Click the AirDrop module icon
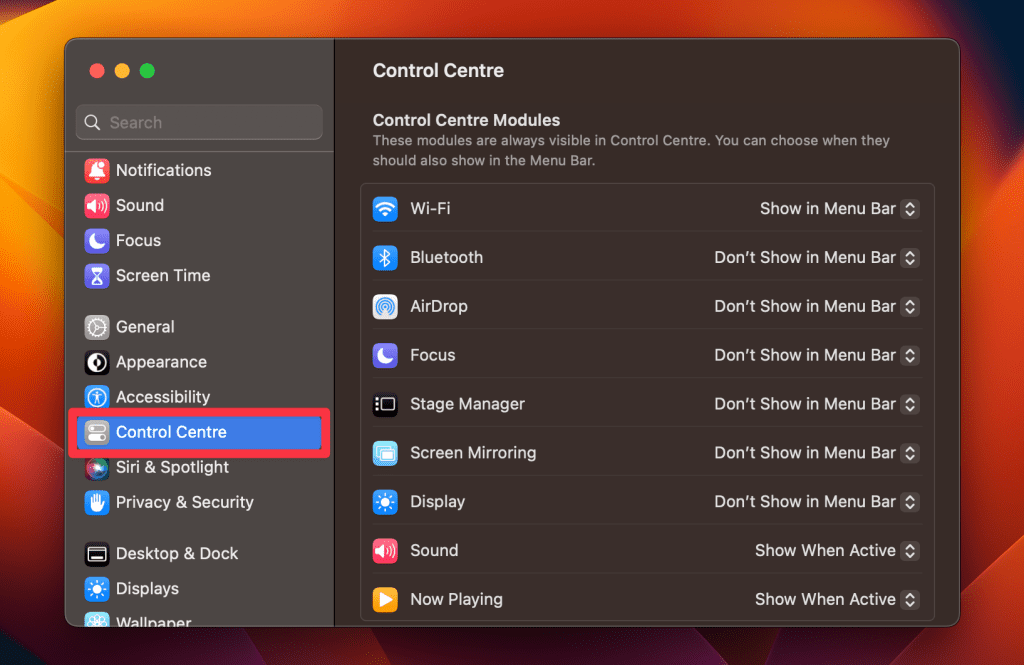1024x665 pixels. click(x=385, y=307)
